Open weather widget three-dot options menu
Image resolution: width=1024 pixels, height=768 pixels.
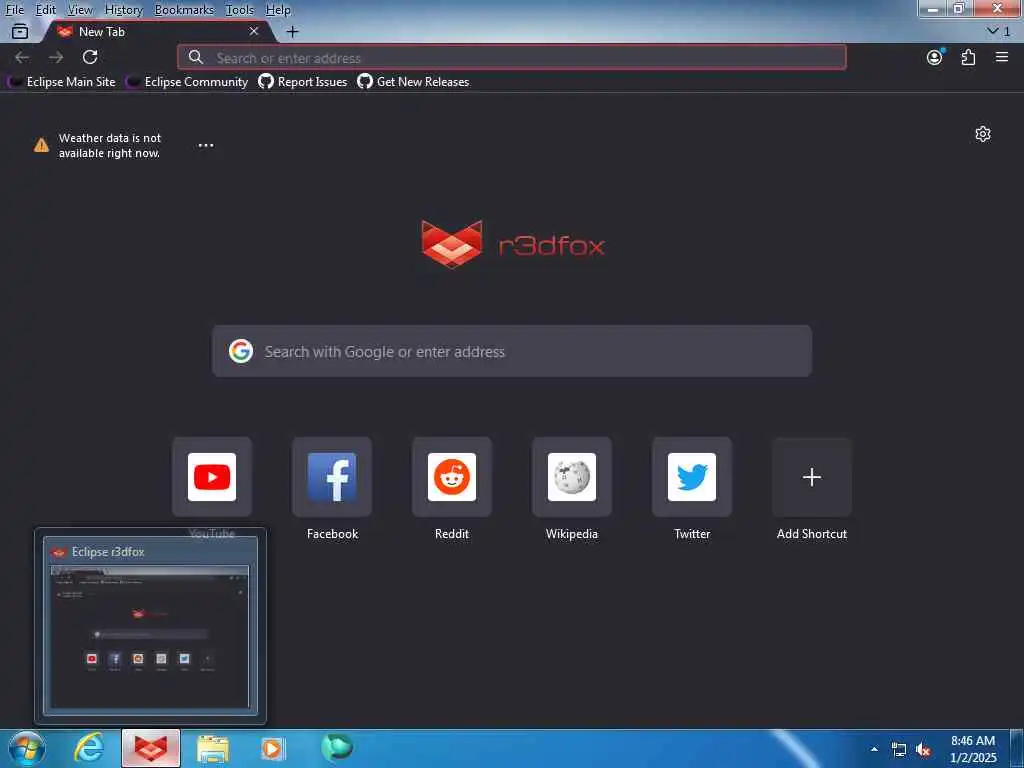pos(206,145)
